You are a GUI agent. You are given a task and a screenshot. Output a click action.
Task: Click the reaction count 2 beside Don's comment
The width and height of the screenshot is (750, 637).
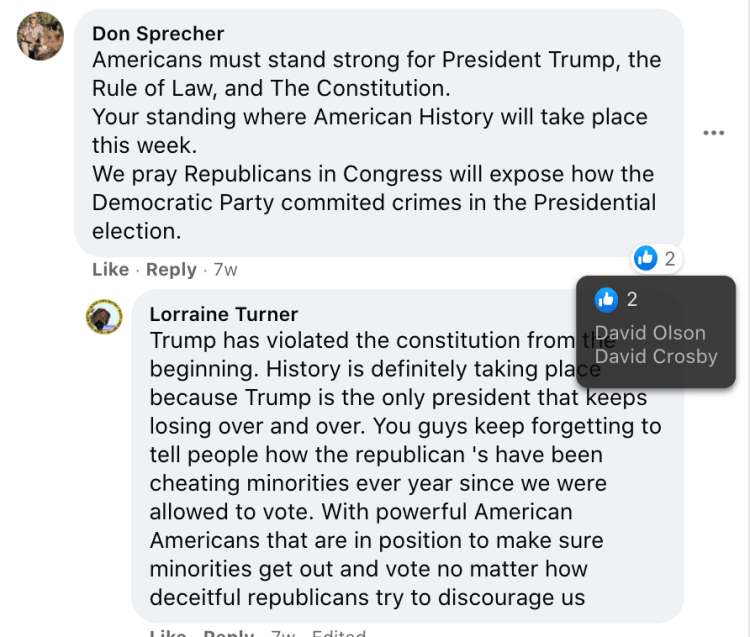tap(669, 259)
